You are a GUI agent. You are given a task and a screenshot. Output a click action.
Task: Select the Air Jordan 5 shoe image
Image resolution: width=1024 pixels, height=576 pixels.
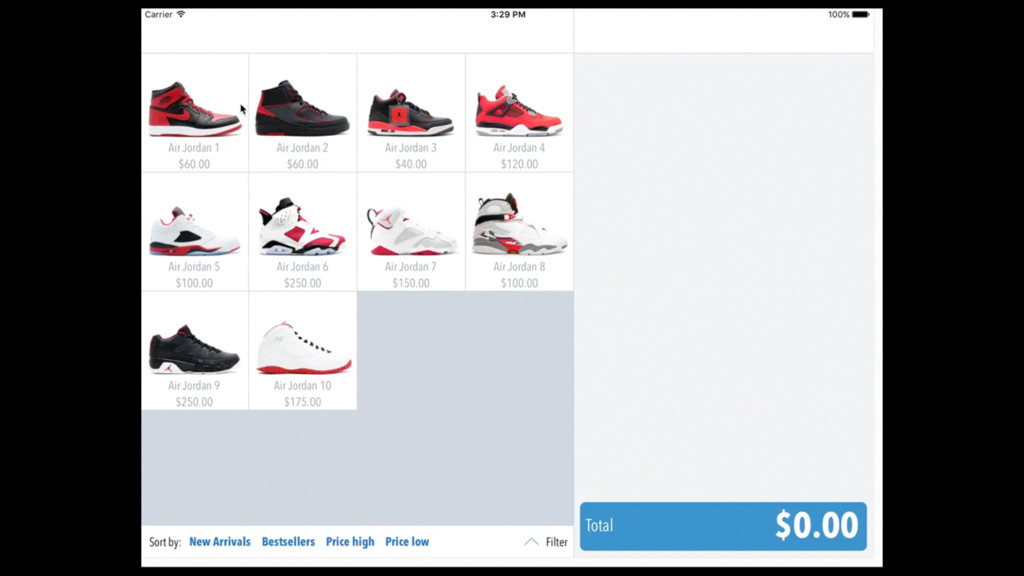coord(195,231)
